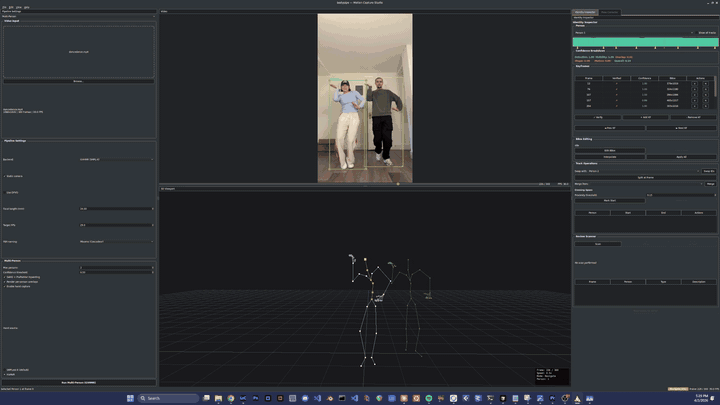The width and height of the screenshot is (720, 405).
Task: Select the SMPLest-X hand source radio option
Action: [x=17, y=370]
